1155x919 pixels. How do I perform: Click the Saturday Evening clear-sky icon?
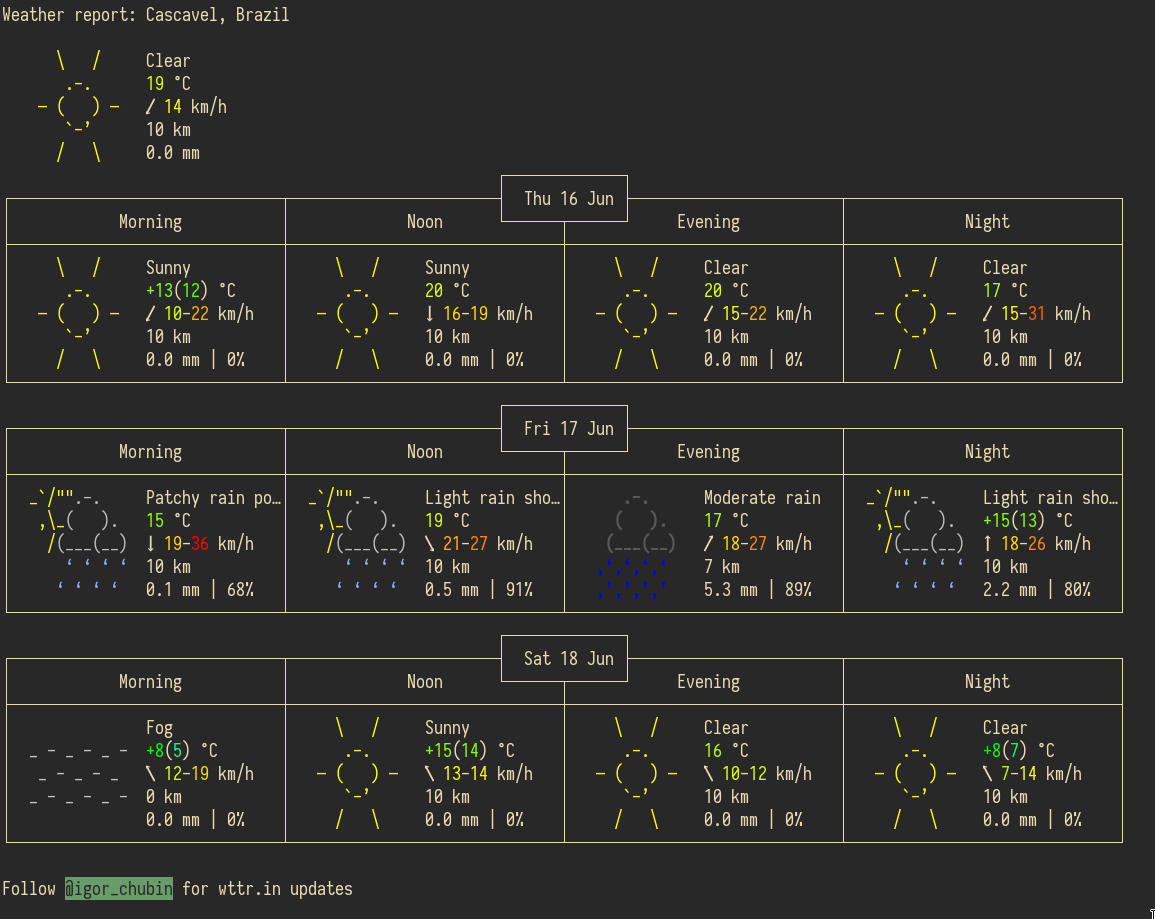click(636, 774)
